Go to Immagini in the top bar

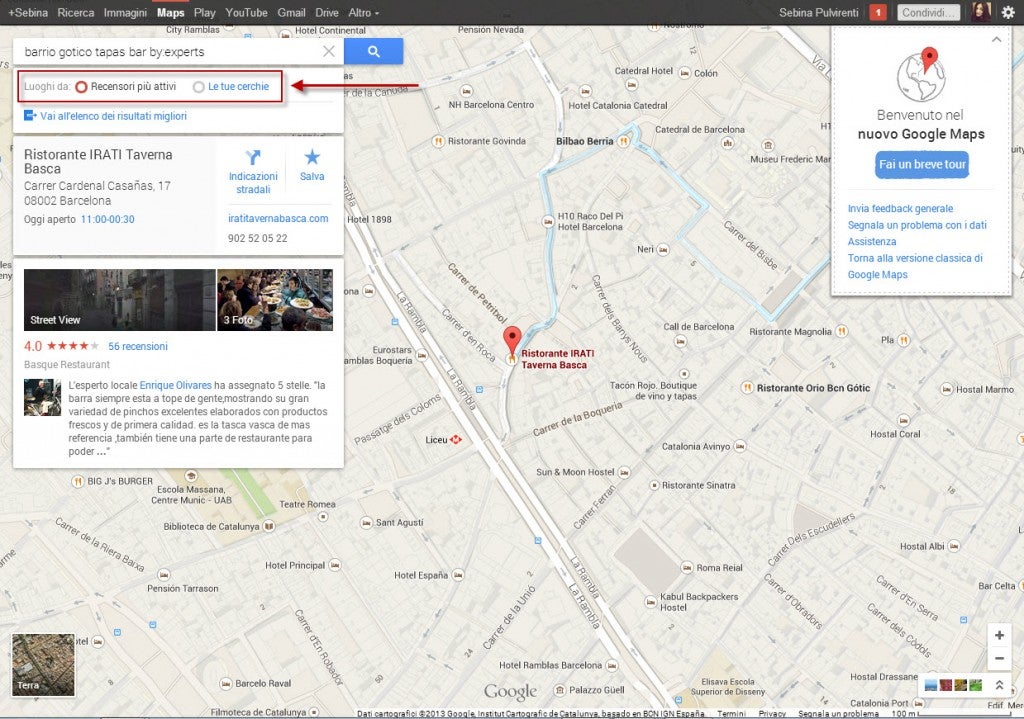[x=125, y=12]
